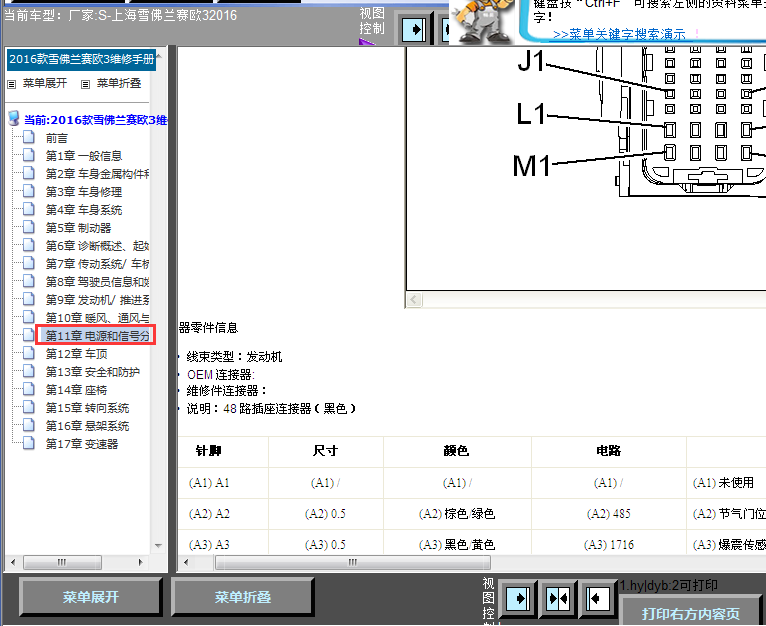766x626 pixels.
Task: Click the page icon beside 第12章 车顶
Action: pos(29,353)
